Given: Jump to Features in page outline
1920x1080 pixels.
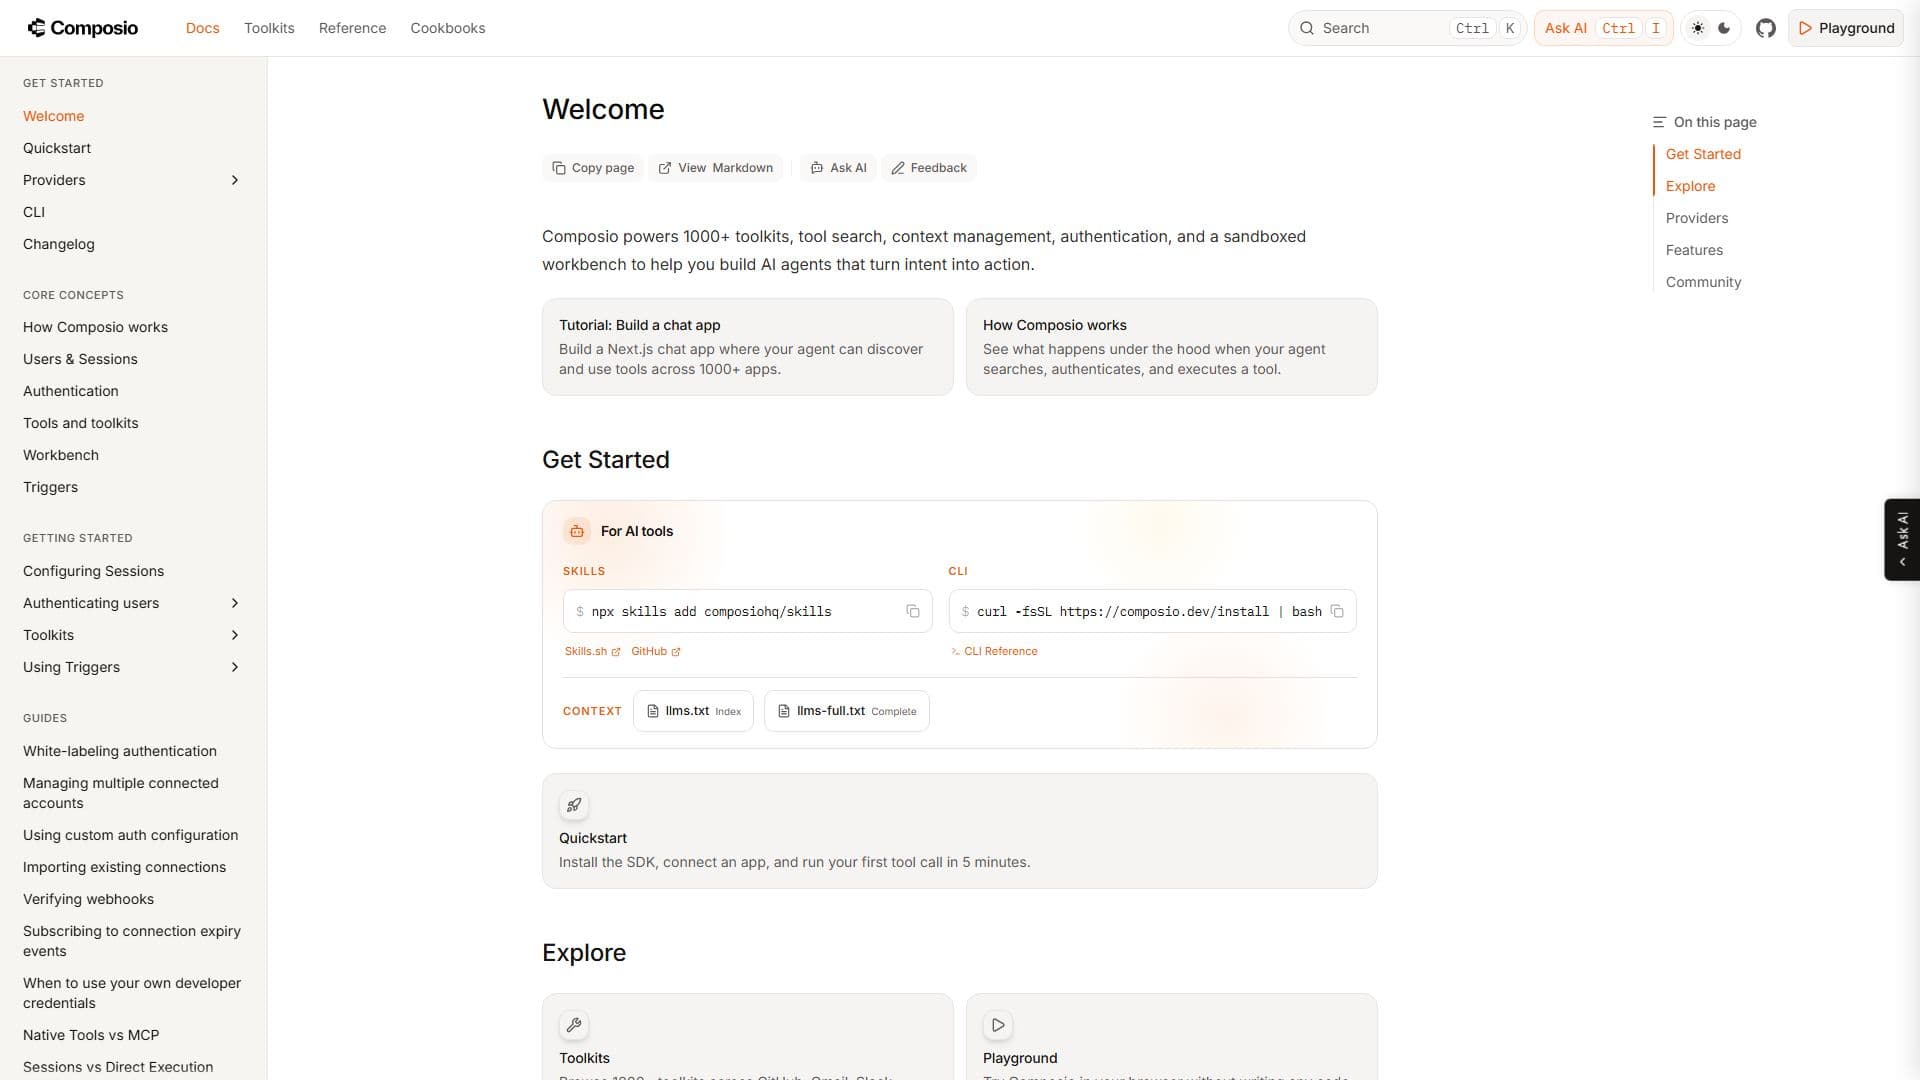Looking at the screenshot, I should pyautogui.click(x=1694, y=250).
